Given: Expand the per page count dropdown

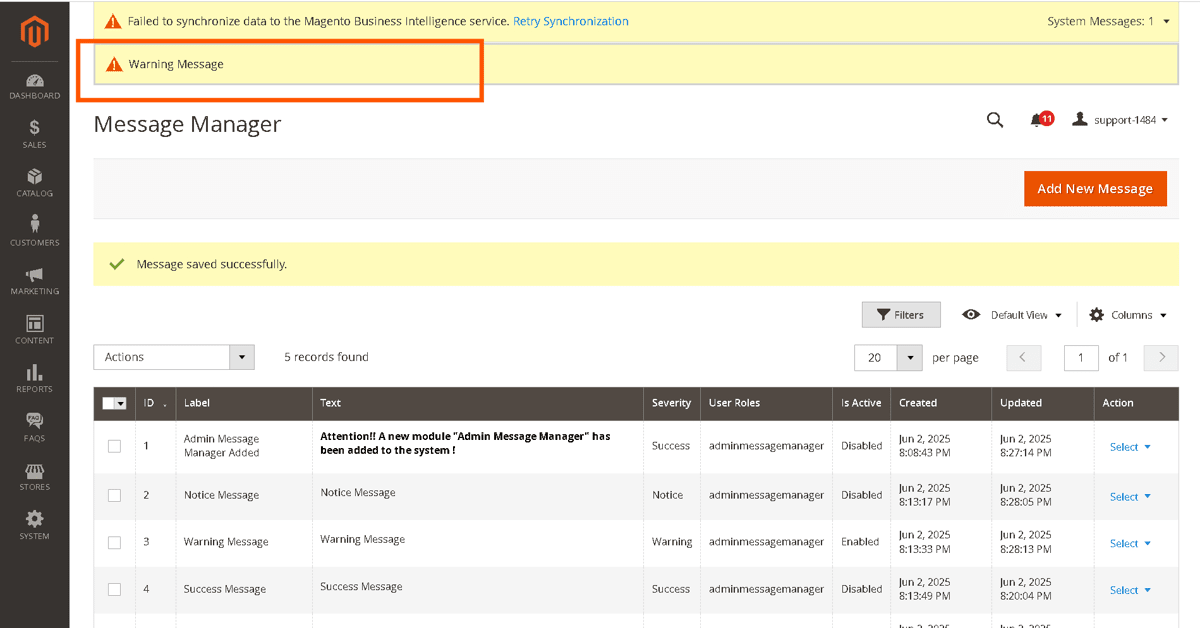Looking at the screenshot, I should click(909, 357).
